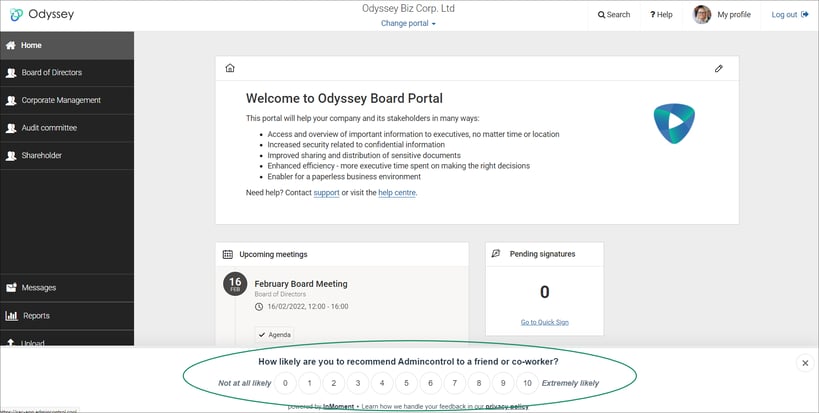Click the Pending signatures pen icon

pos(496,253)
